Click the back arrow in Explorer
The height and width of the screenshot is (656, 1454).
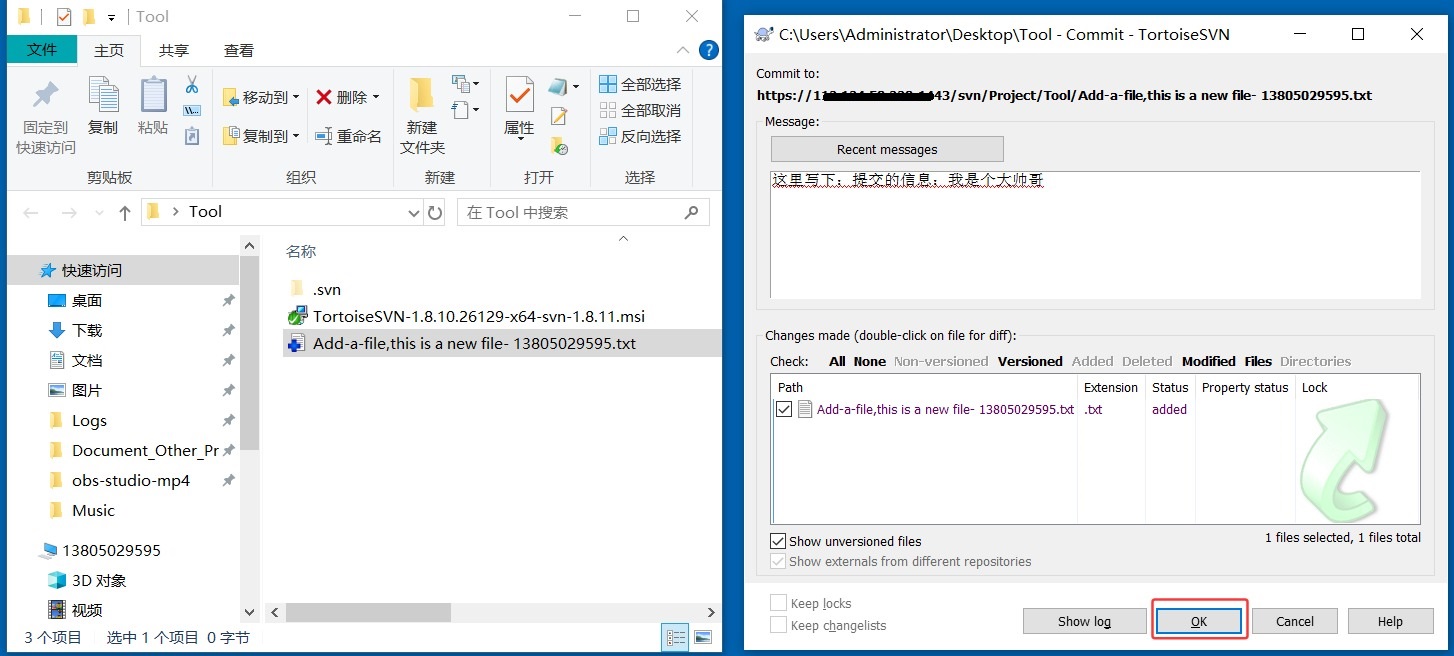click(x=31, y=212)
